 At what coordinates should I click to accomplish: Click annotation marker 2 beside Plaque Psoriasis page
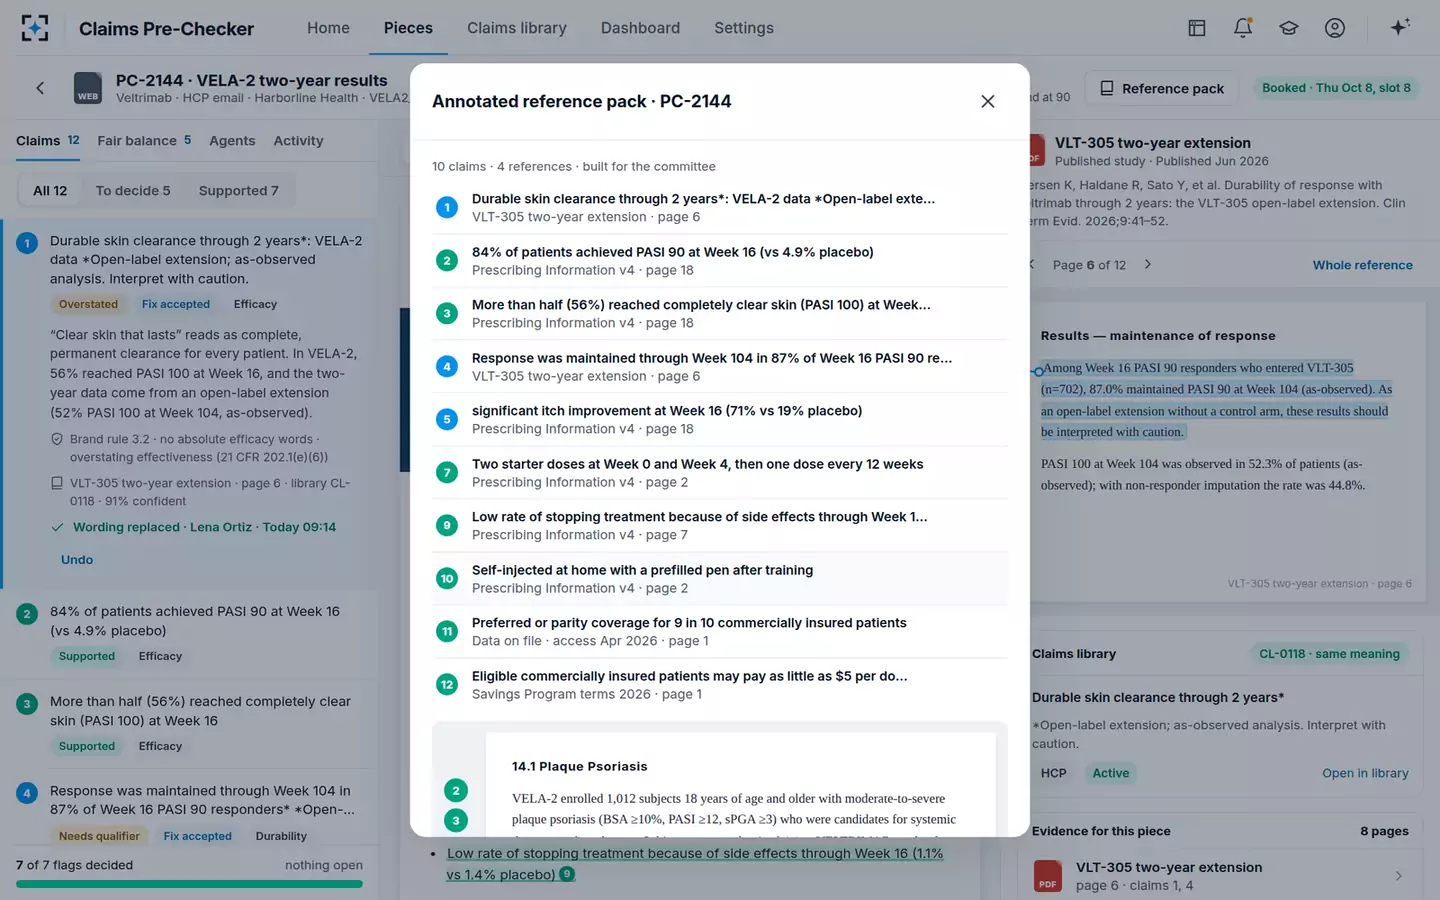coord(456,790)
